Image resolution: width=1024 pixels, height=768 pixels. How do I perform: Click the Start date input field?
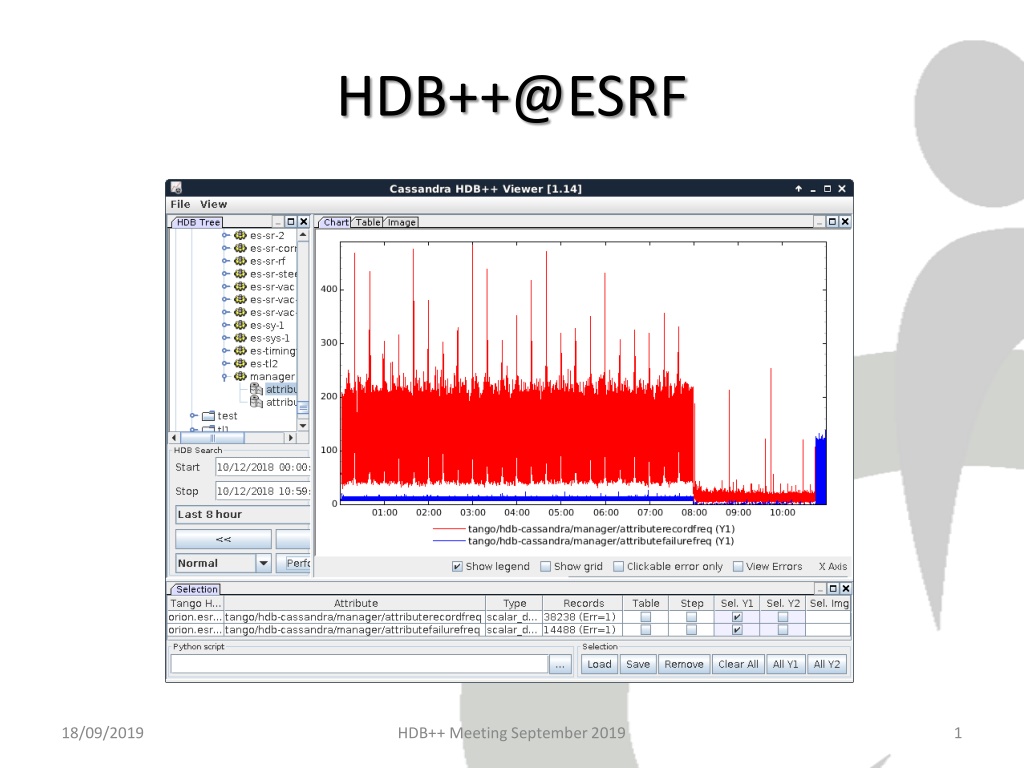(x=263, y=467)
